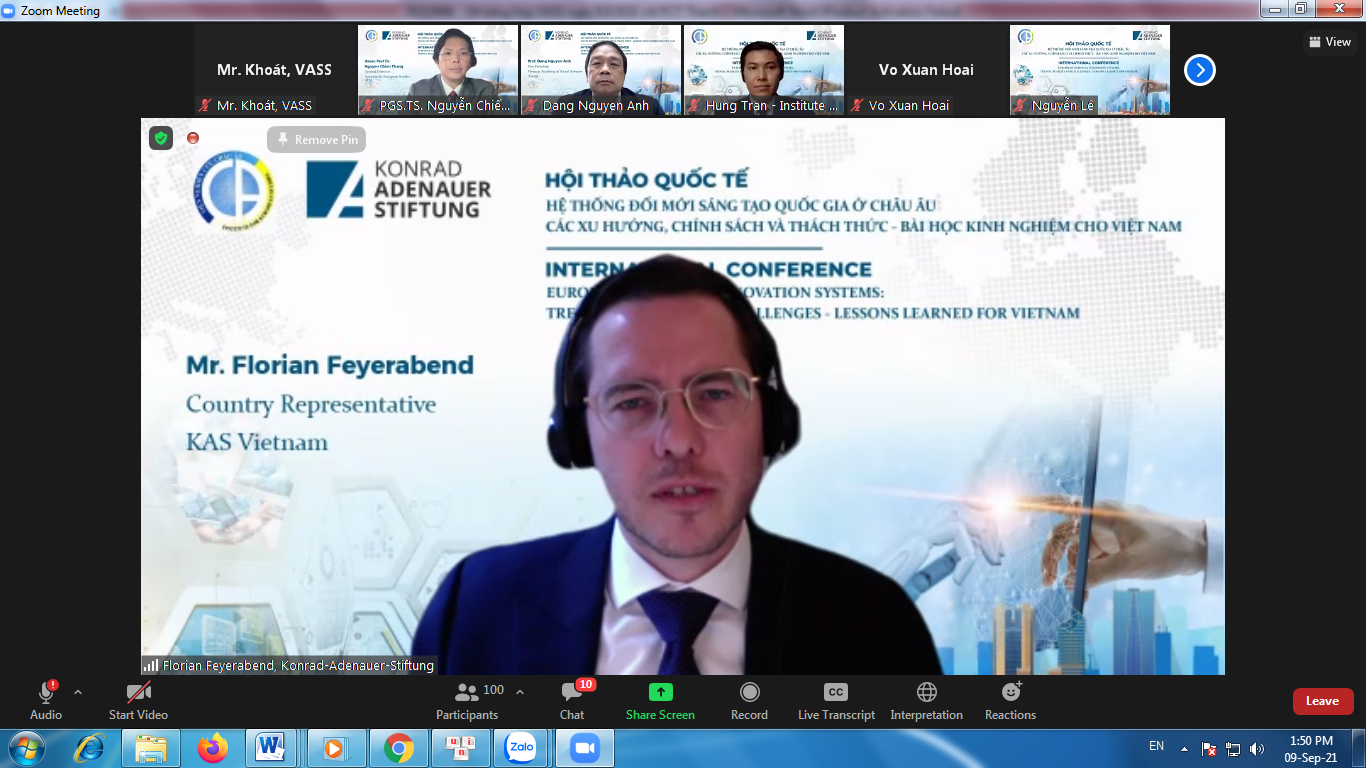Select Mr. Khoát, VASS participant tile
The height and width of the screenshot is (768, 1366).
275,70
